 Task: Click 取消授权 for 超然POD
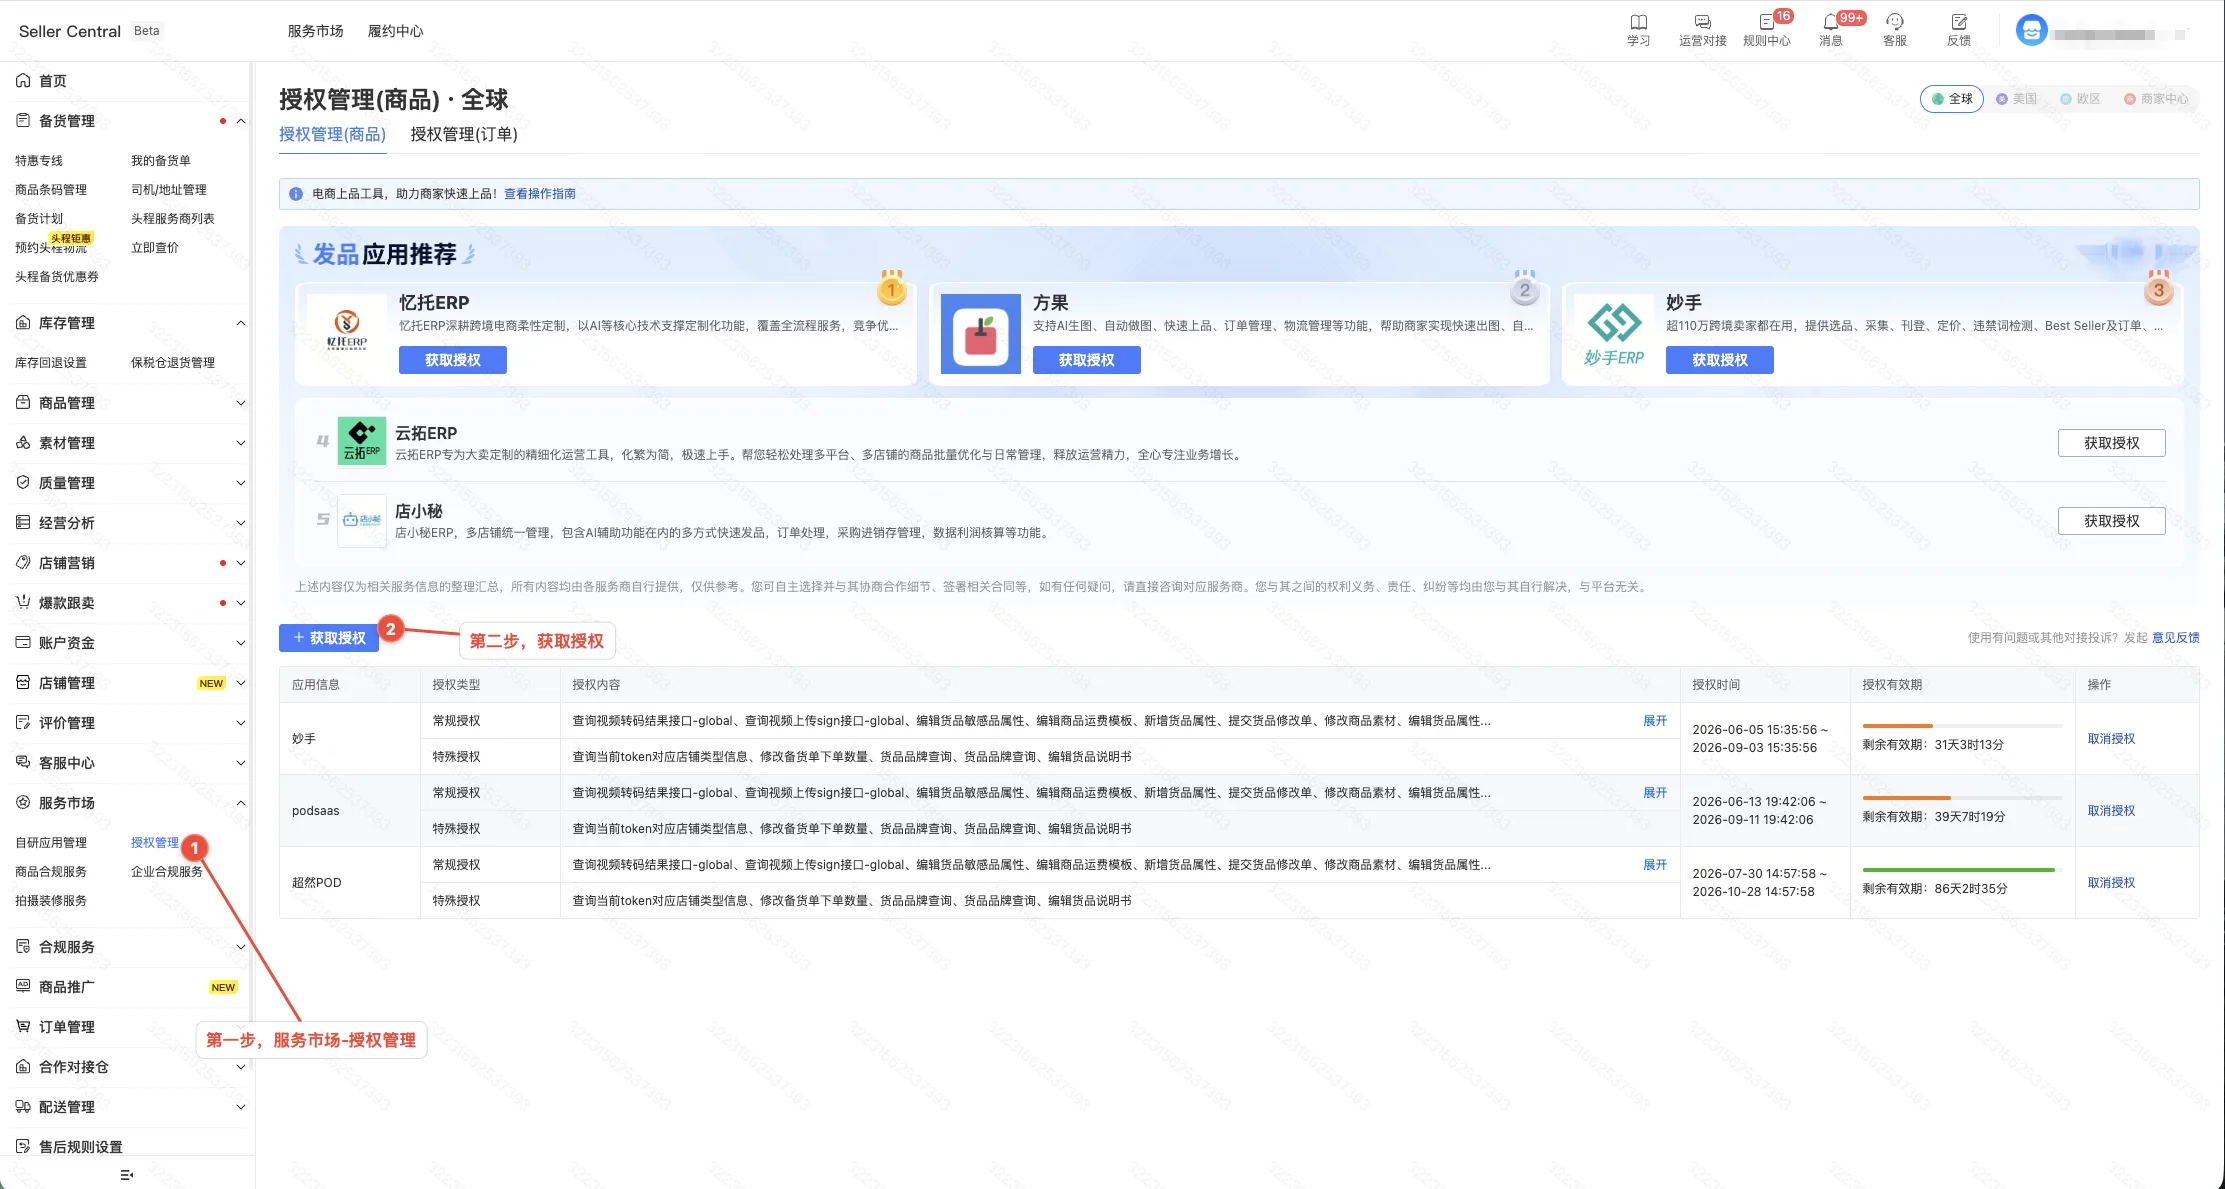(2111, 883)
